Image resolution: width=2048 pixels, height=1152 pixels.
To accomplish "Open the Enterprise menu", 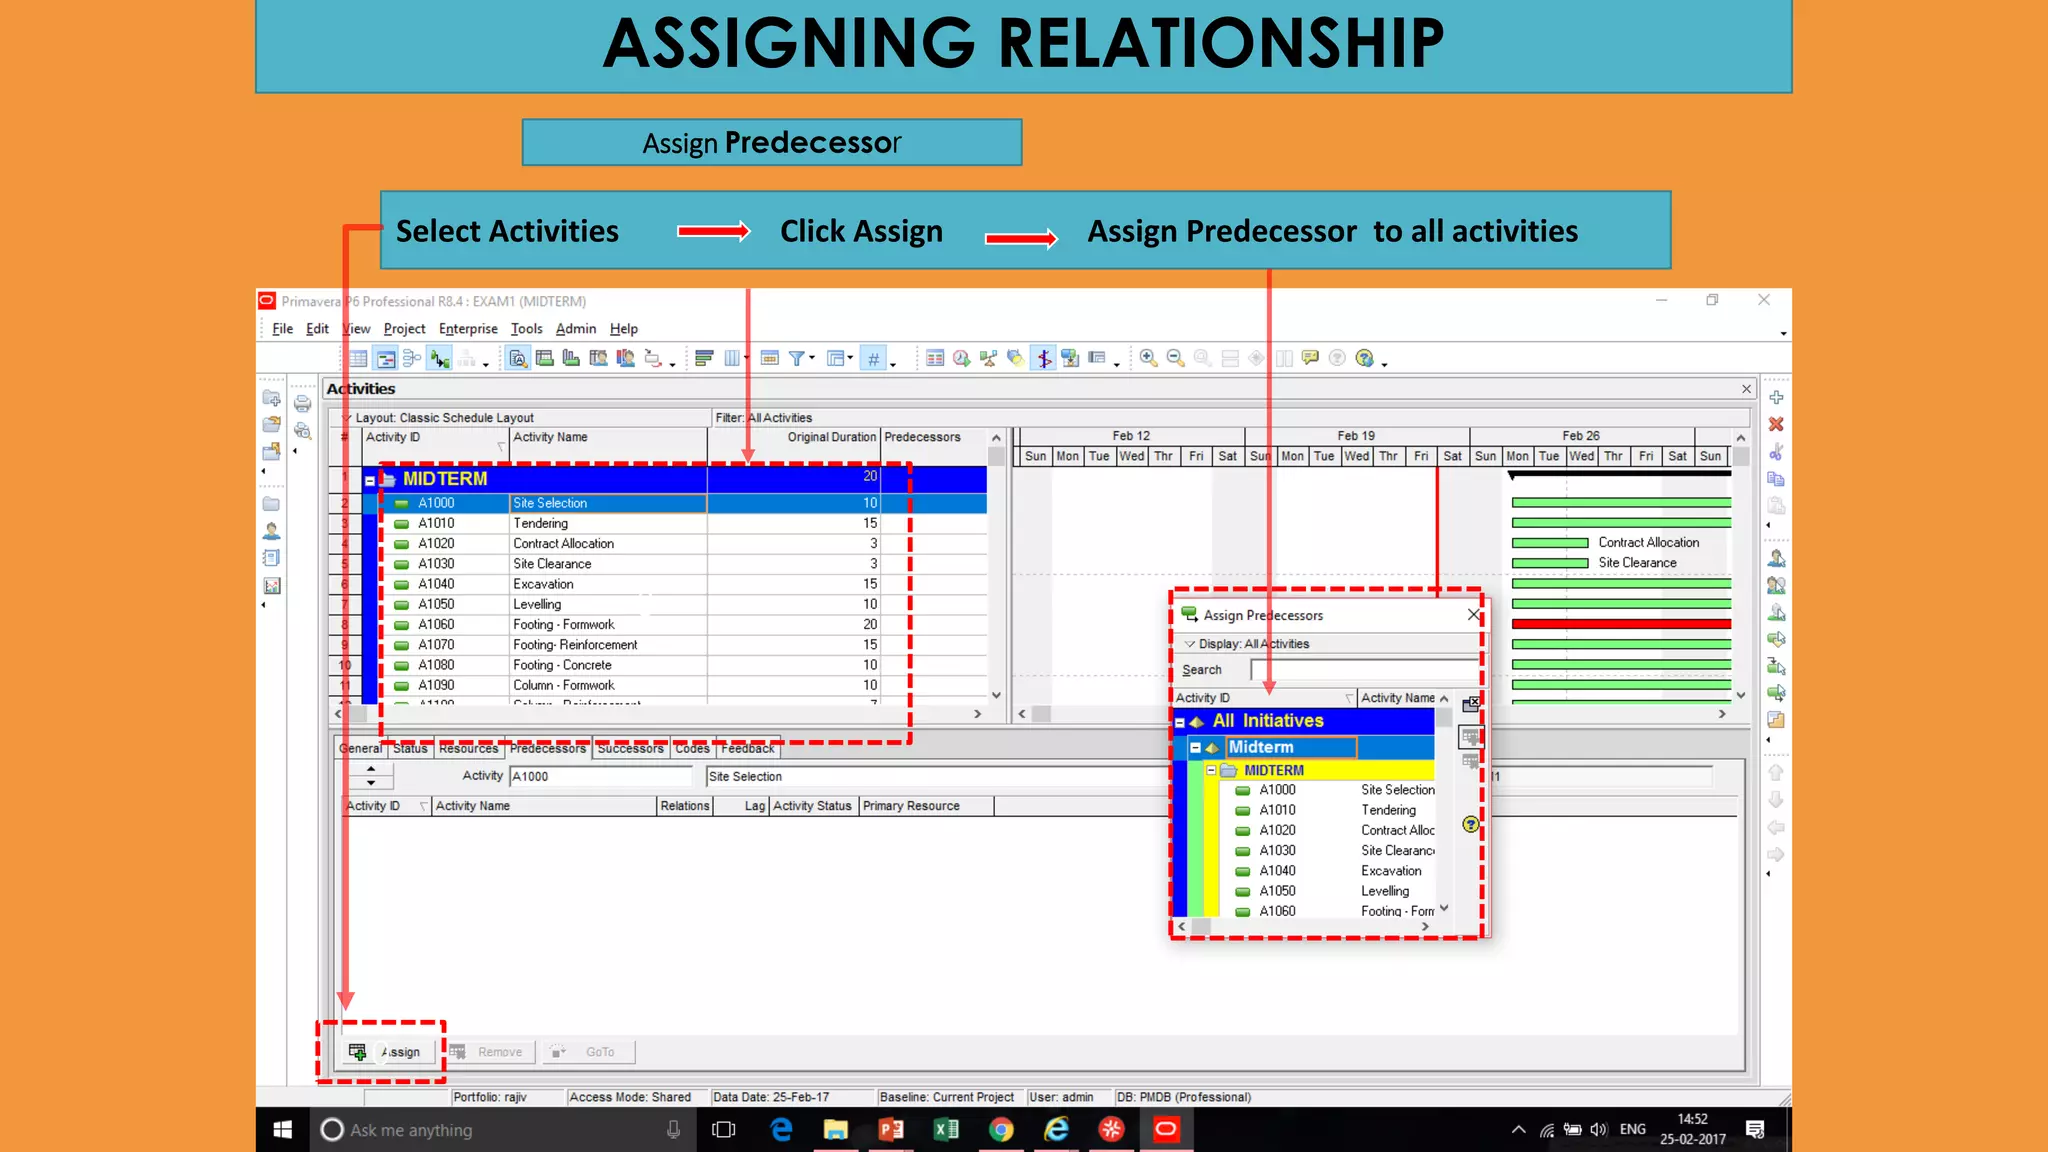I will [467, 329].
